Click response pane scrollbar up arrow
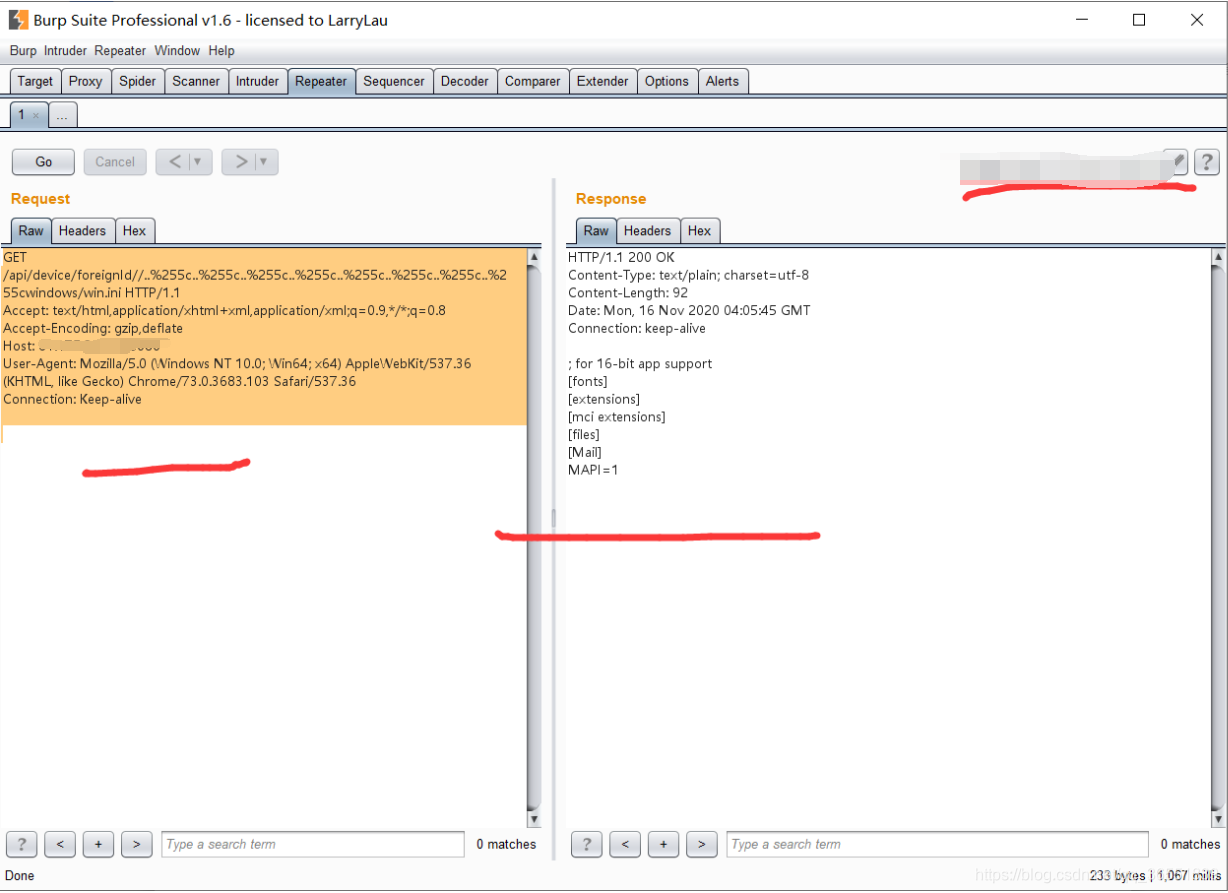This screenshot has width=1228, height=893. point(1218,258)
